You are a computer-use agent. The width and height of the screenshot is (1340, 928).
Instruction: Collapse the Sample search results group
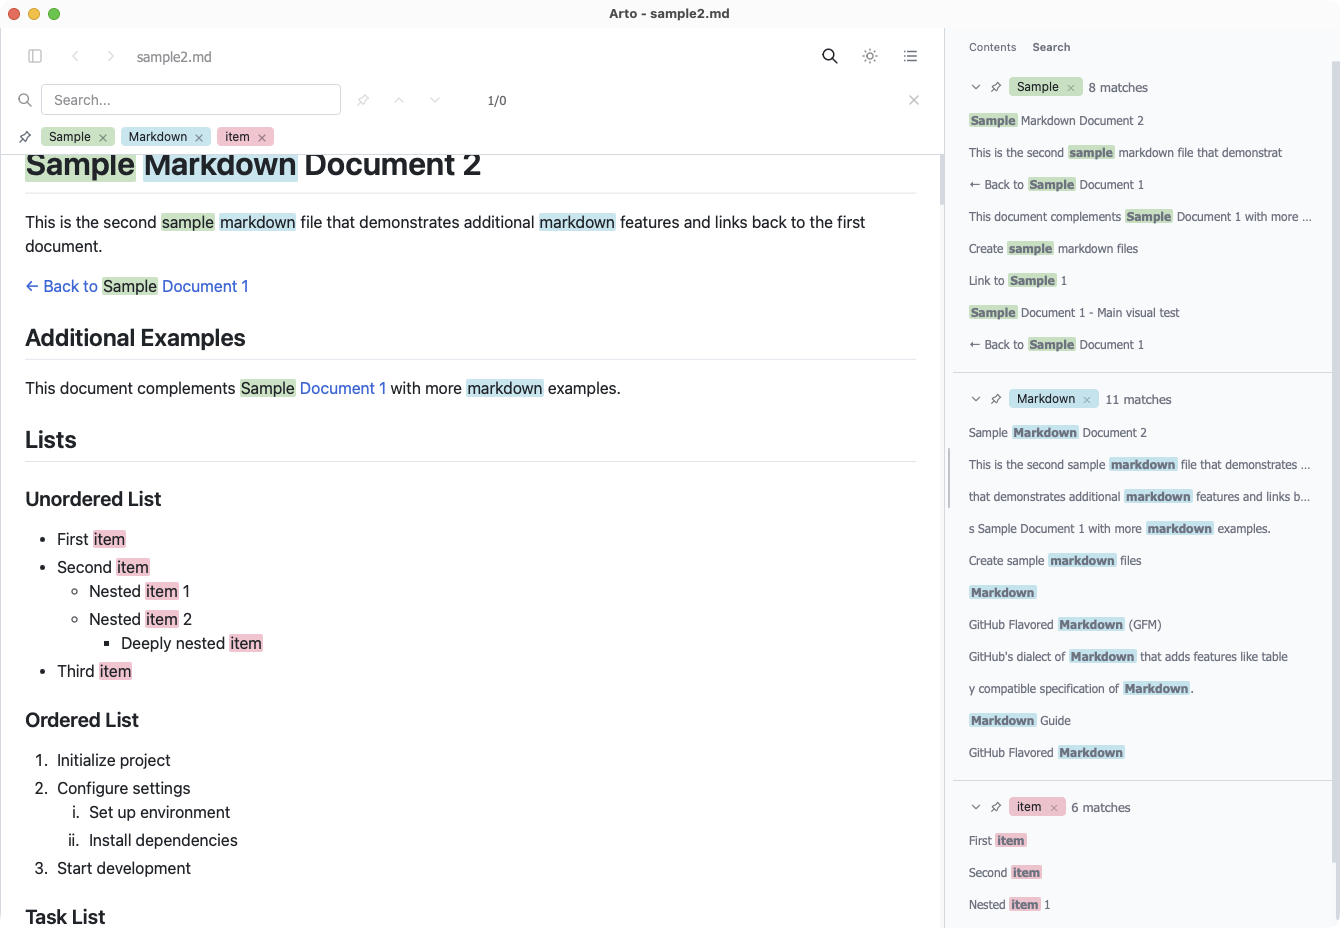976,87
